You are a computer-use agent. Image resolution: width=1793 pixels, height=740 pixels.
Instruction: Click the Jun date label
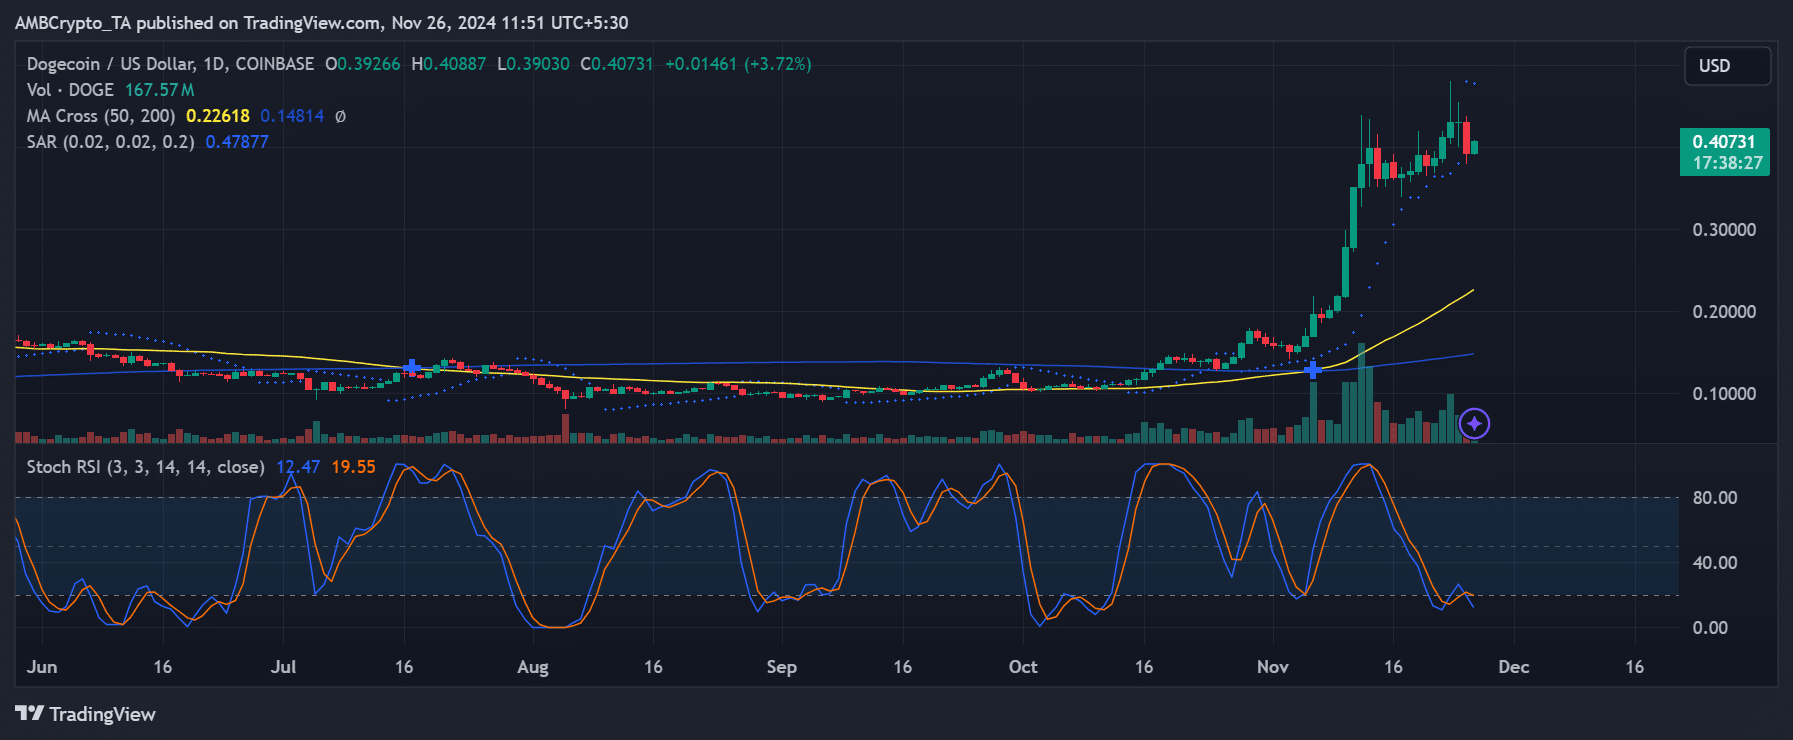pyautogui.click(x=42, y=667)
